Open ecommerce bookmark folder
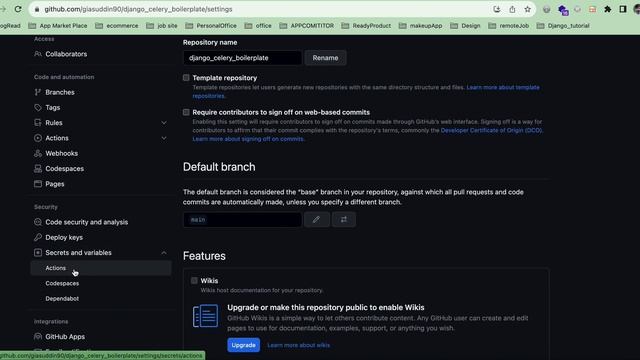Image resolution: width=640 pixels, height=360 pixels. [117, 25]
